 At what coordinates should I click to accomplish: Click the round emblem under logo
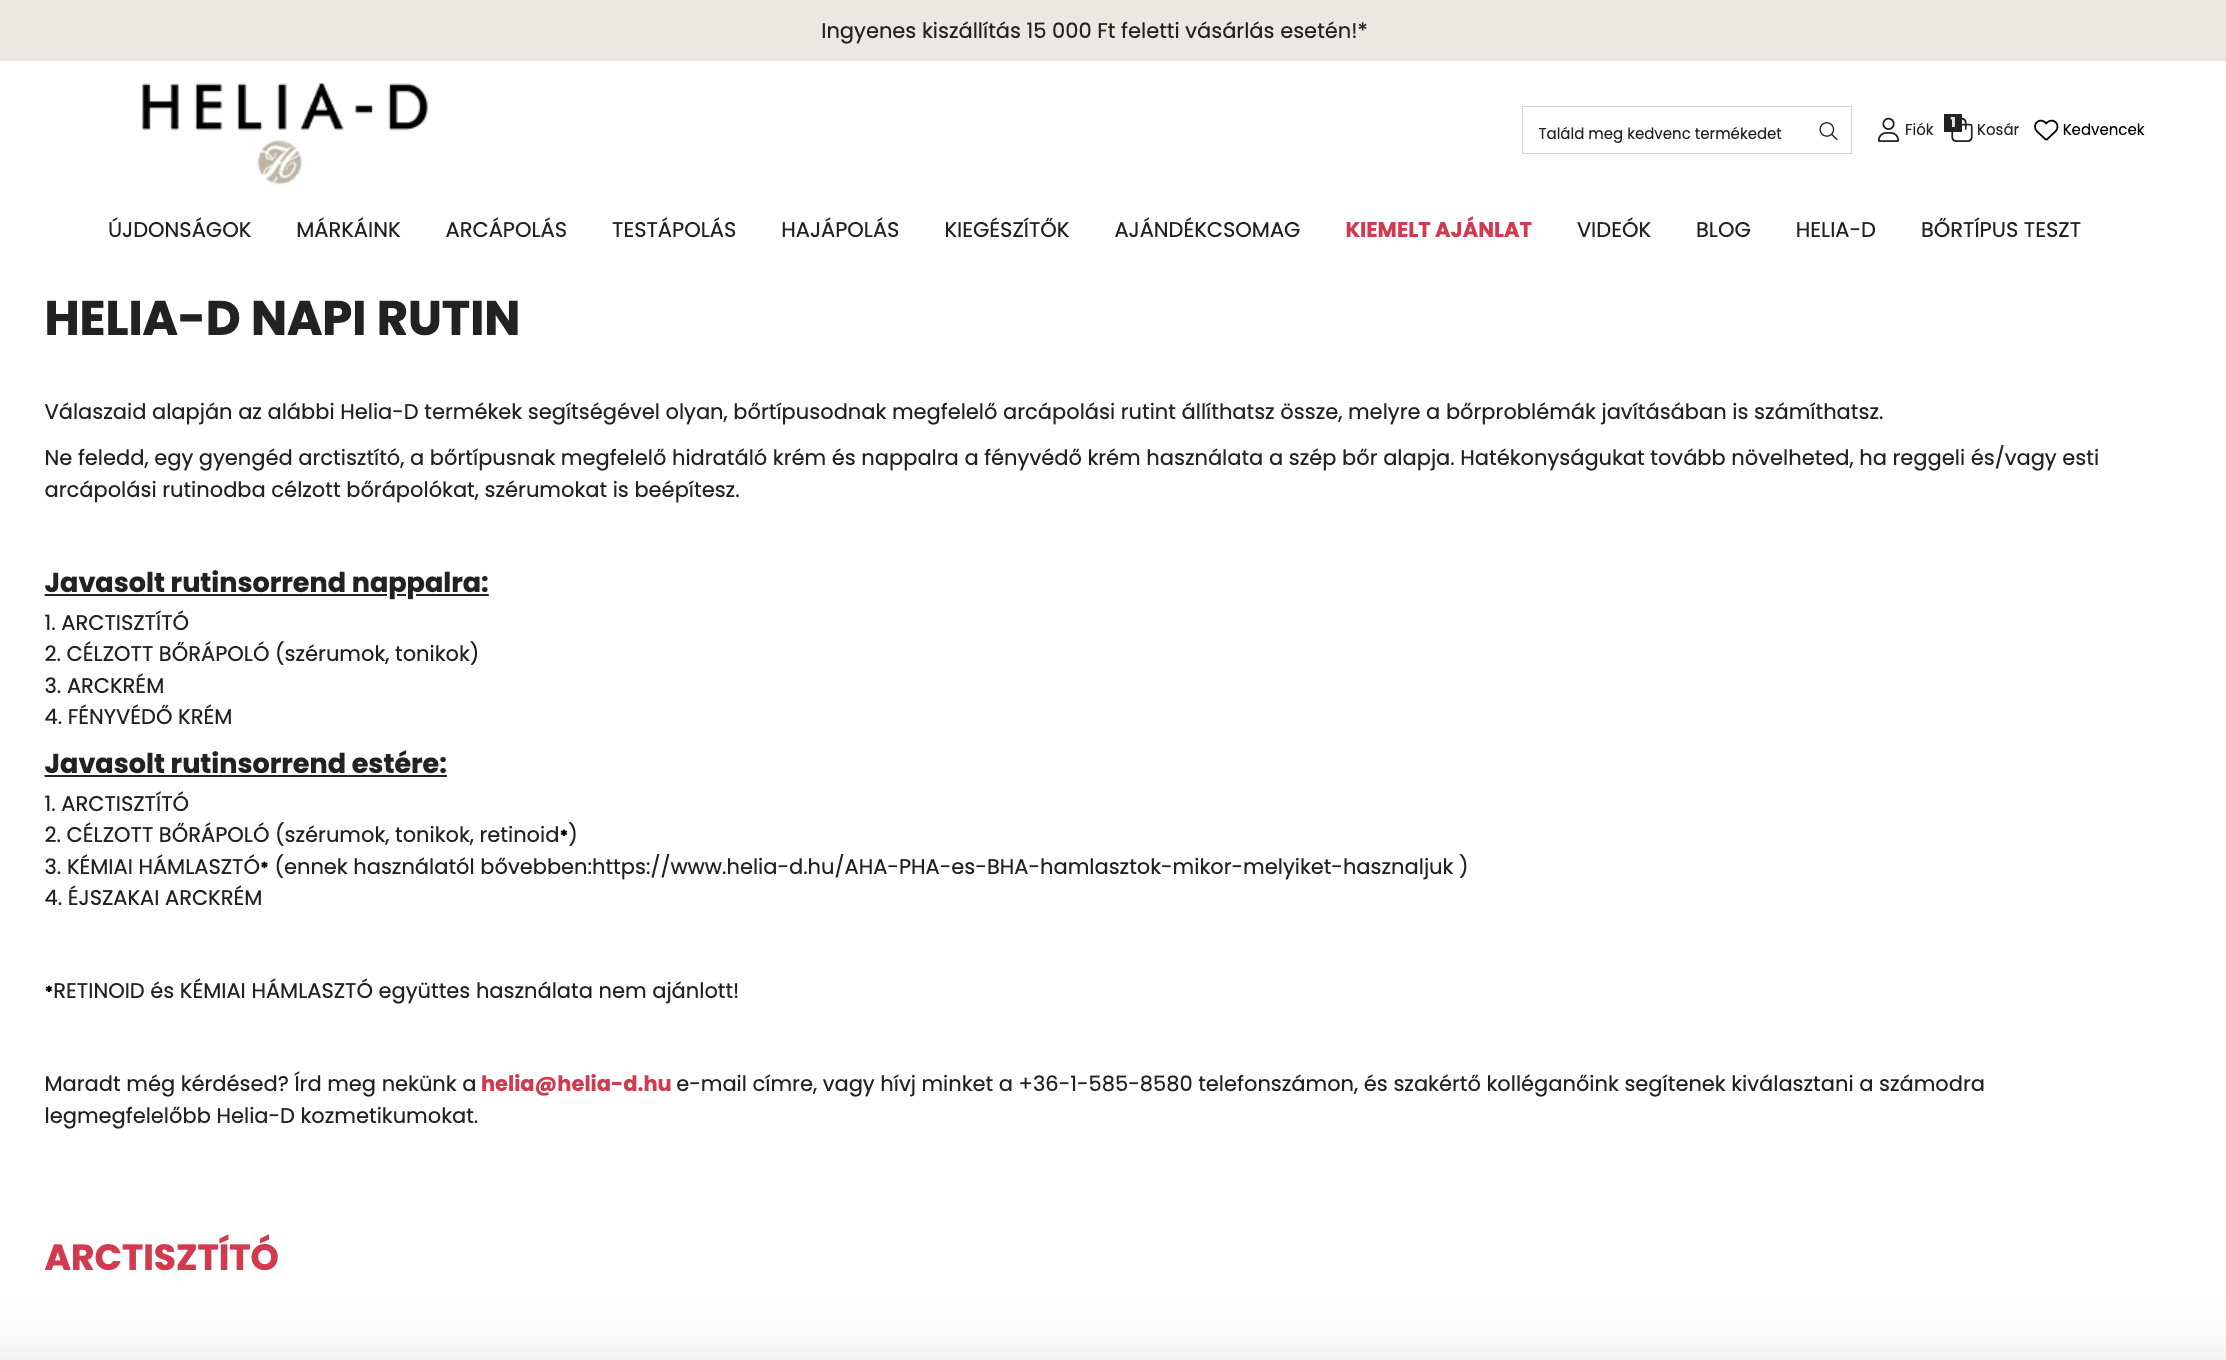pyautogui.click(x=280, y=163)
